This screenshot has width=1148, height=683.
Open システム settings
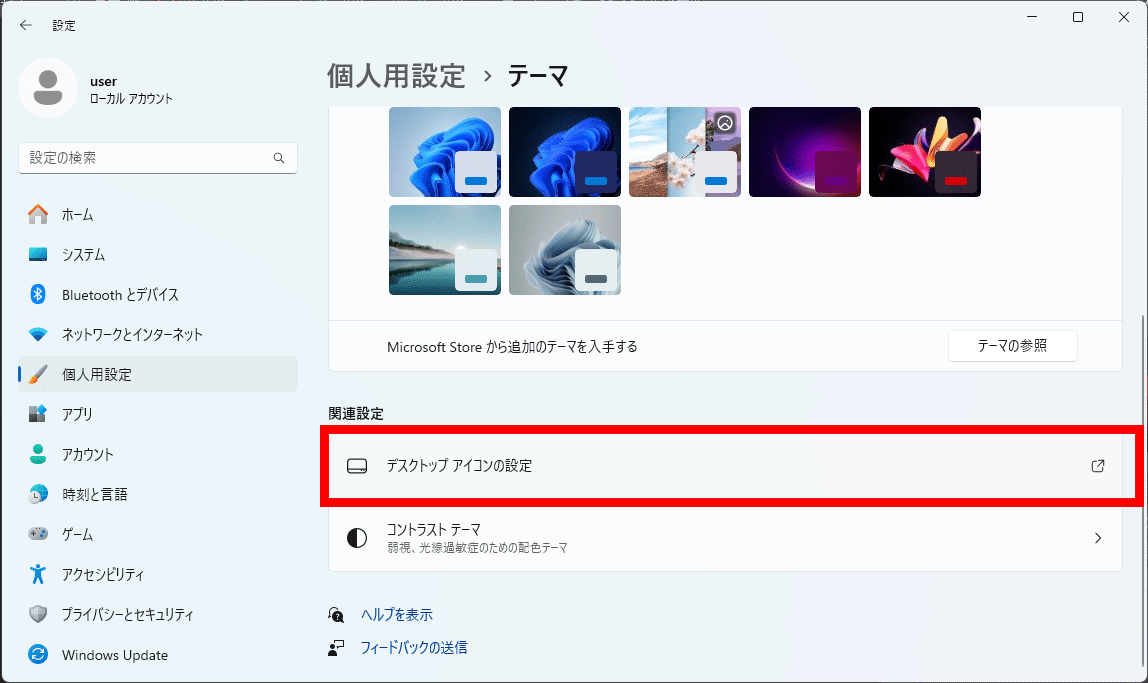(157, 255)
